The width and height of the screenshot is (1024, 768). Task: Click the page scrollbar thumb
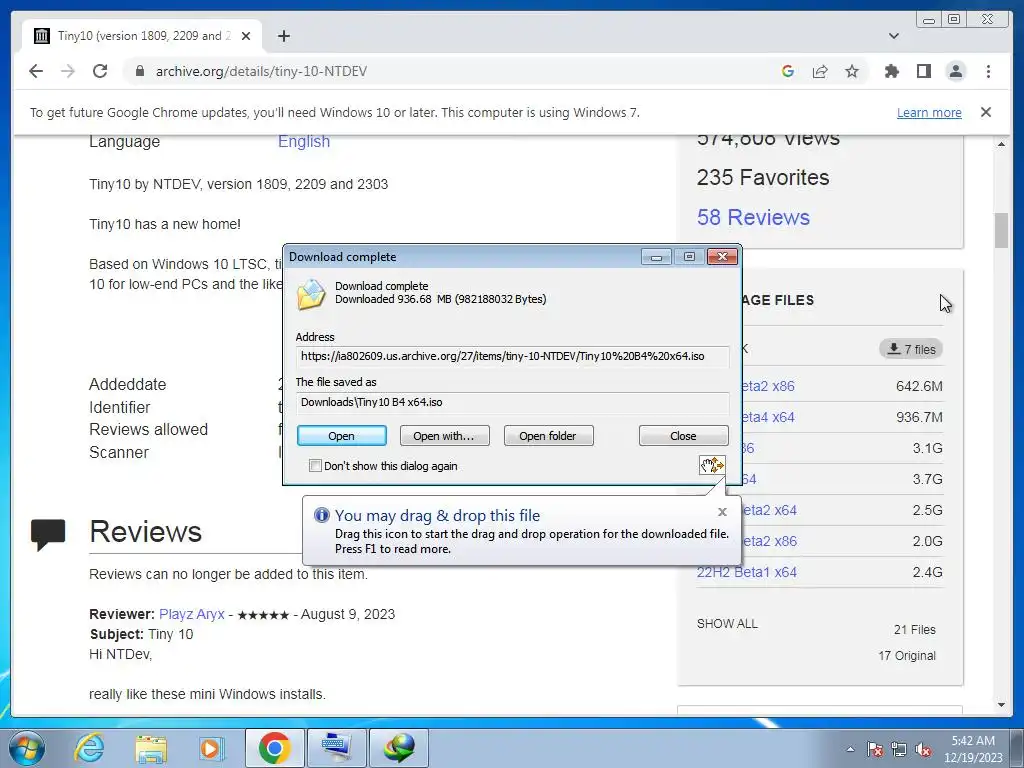tap(1001, 230)
